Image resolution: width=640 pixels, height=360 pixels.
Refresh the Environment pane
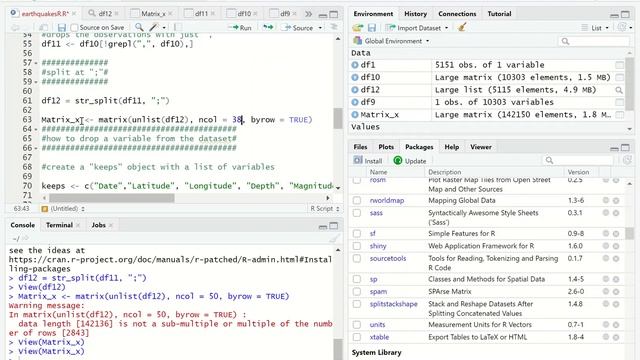[622, 27]
